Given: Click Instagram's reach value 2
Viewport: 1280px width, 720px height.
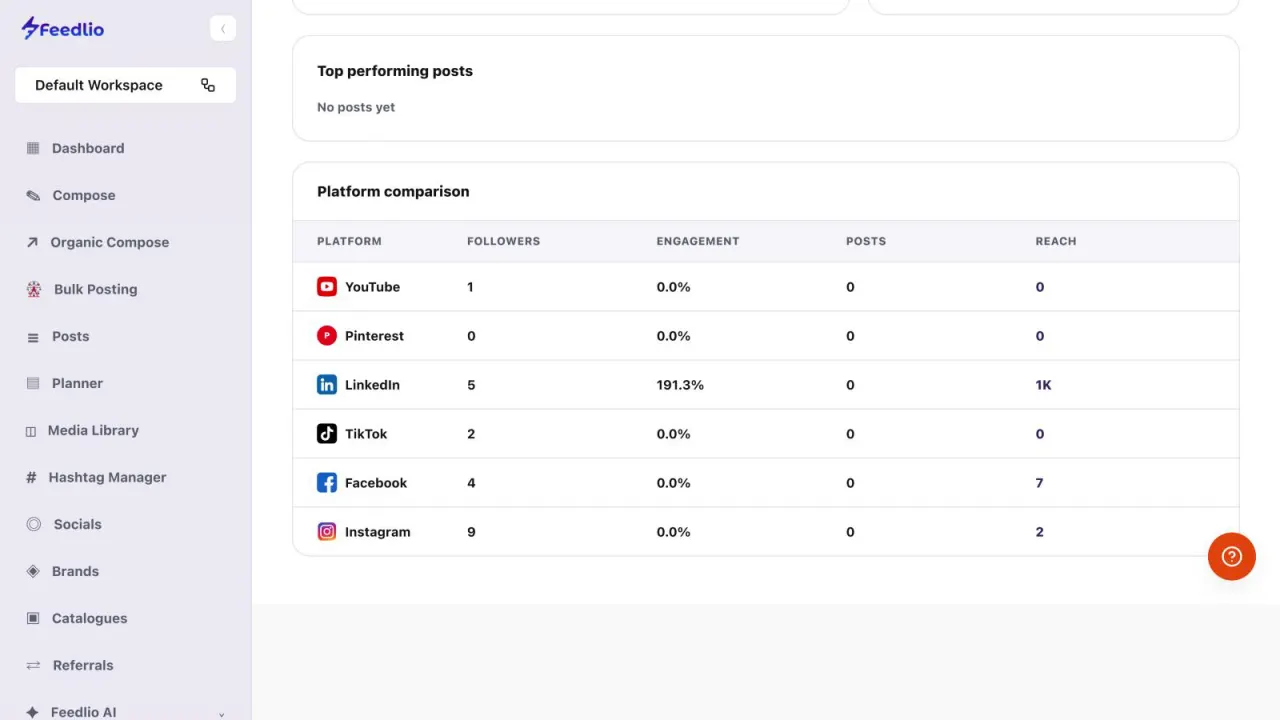Looking at the screenshot, I should tap(1040, 532).
